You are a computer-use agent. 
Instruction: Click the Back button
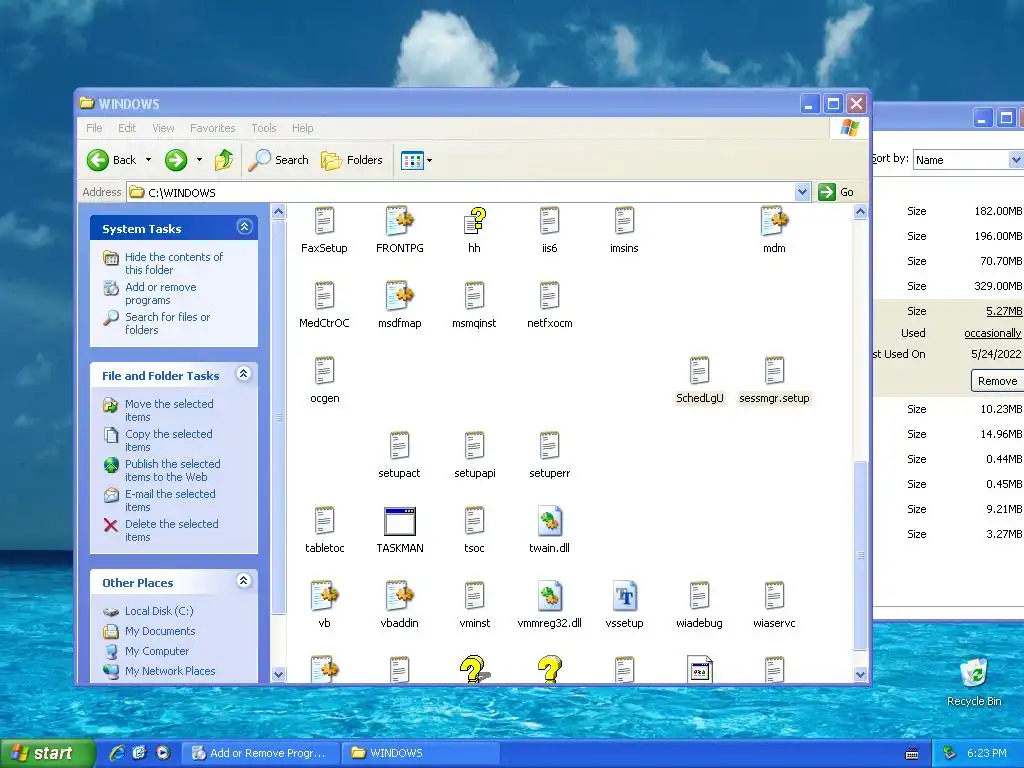click(112, 160)
